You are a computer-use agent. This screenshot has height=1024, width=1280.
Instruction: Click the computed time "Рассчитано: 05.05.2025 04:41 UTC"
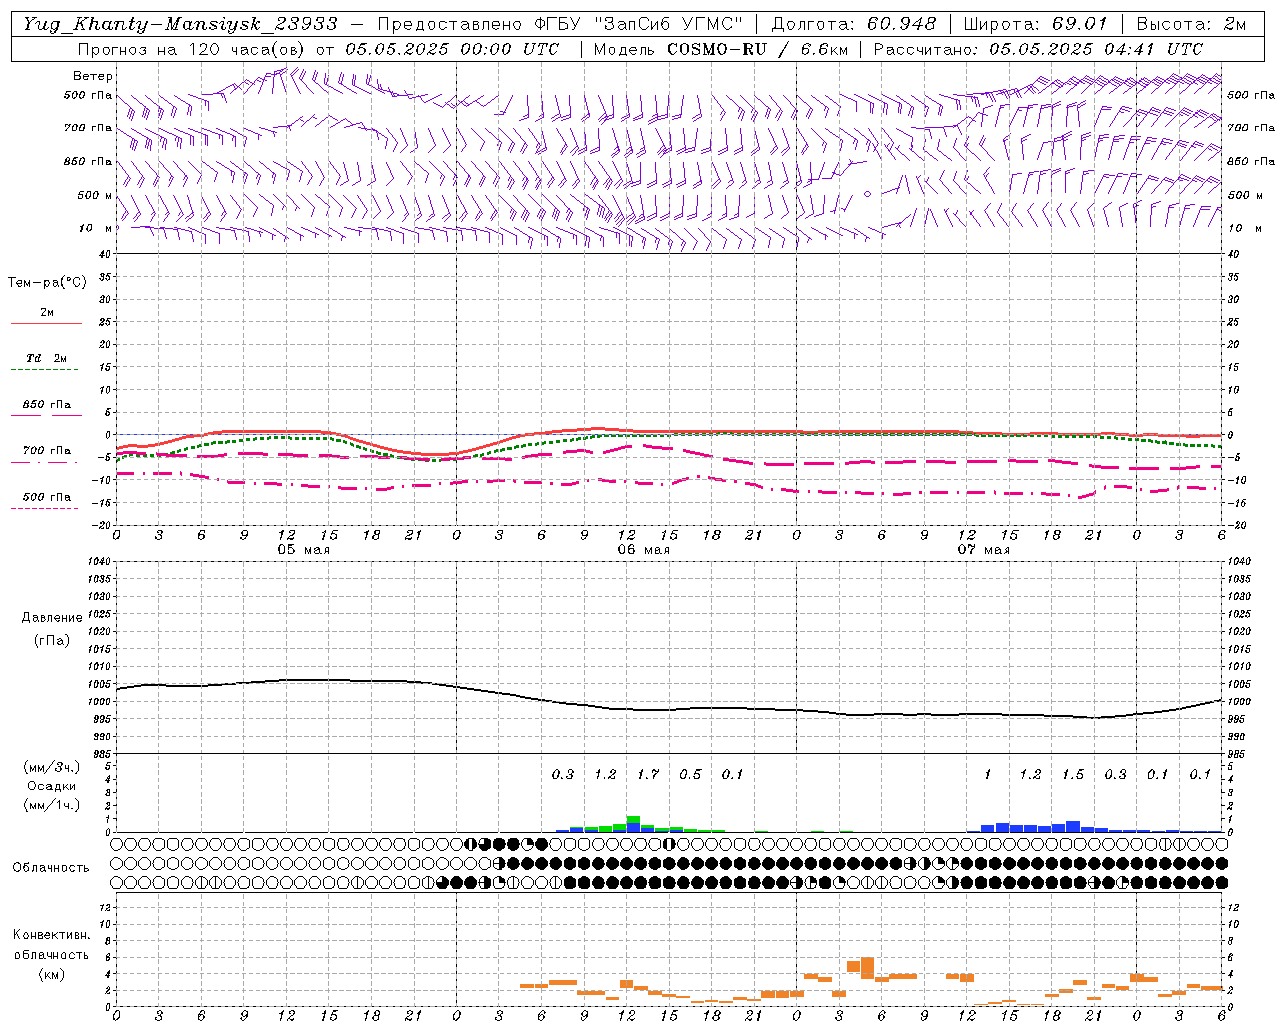pos(1038,49)
